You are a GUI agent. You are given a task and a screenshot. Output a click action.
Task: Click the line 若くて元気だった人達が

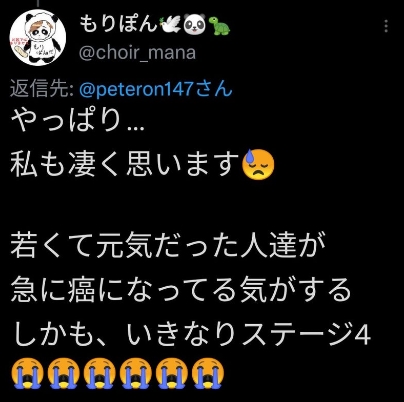tap(168, 247)
